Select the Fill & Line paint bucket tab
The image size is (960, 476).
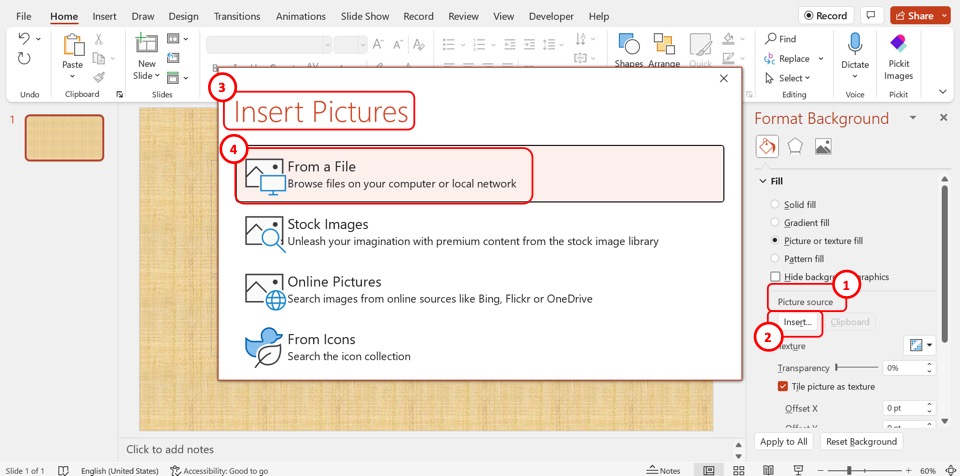click(767, 146)
